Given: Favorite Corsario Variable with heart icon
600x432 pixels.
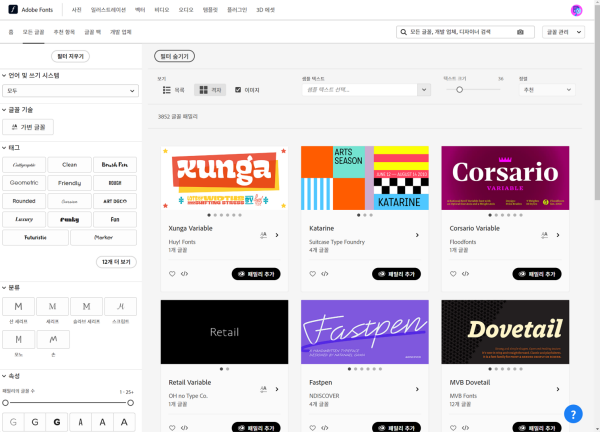Looking at the screenshot, I should pos(453,274).
